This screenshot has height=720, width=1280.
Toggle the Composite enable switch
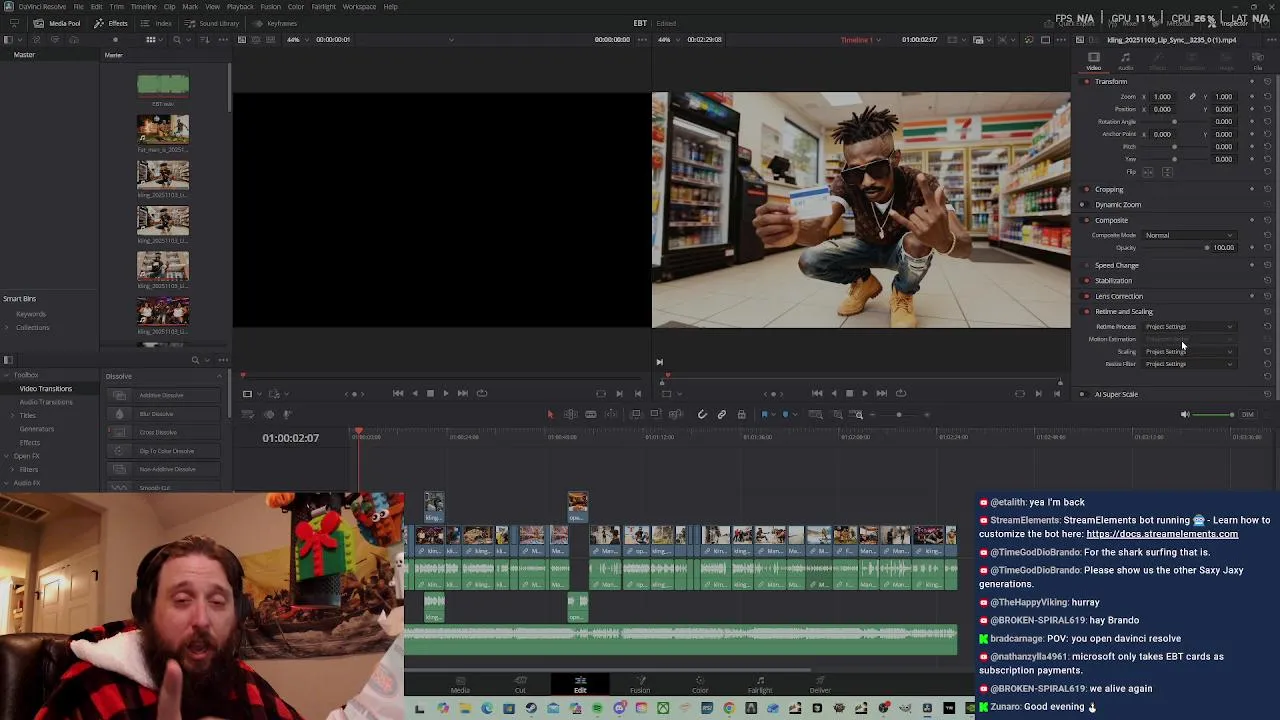pos(1087,220)
